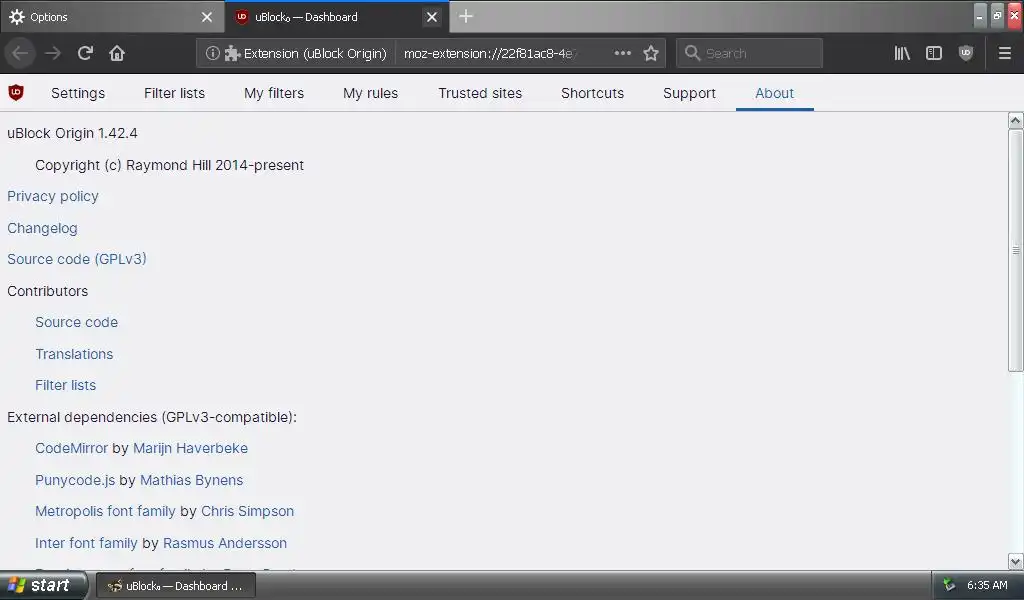The image size is (1024, 600).
Task: Open the Source code (GPLv3) link
Action: [x=77, y=259]
